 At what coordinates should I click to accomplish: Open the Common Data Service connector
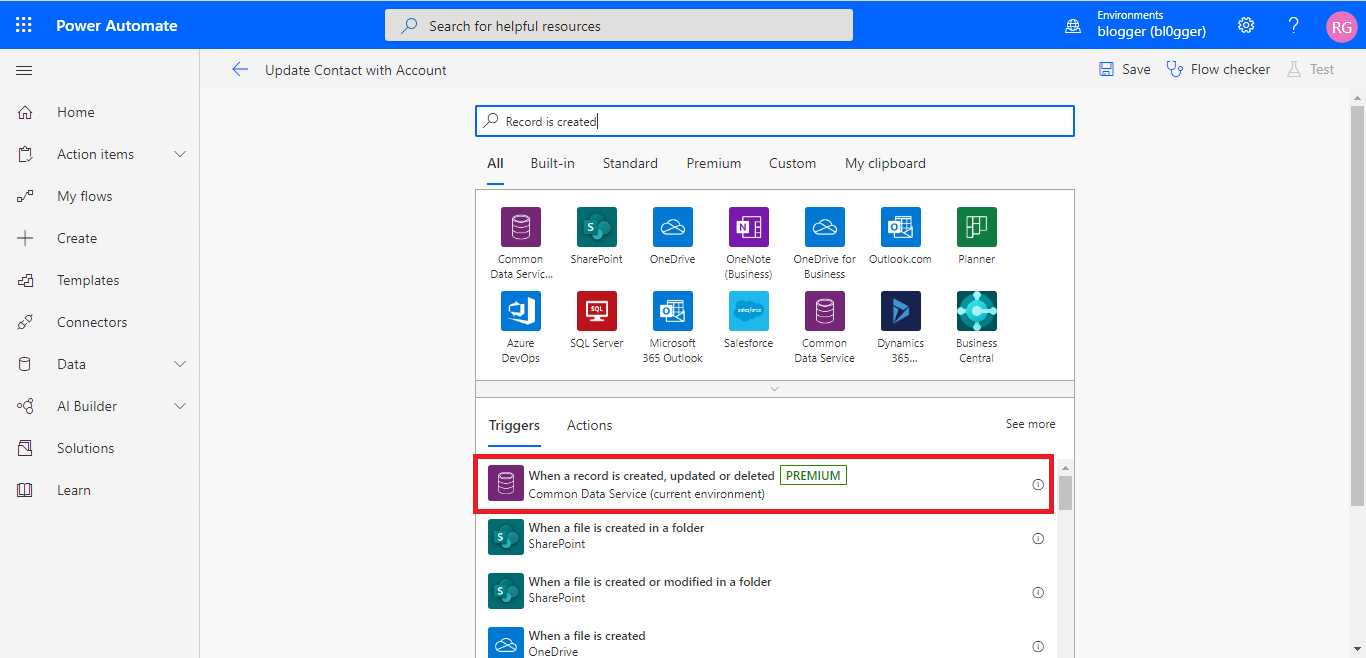click(x=824, y=311)
